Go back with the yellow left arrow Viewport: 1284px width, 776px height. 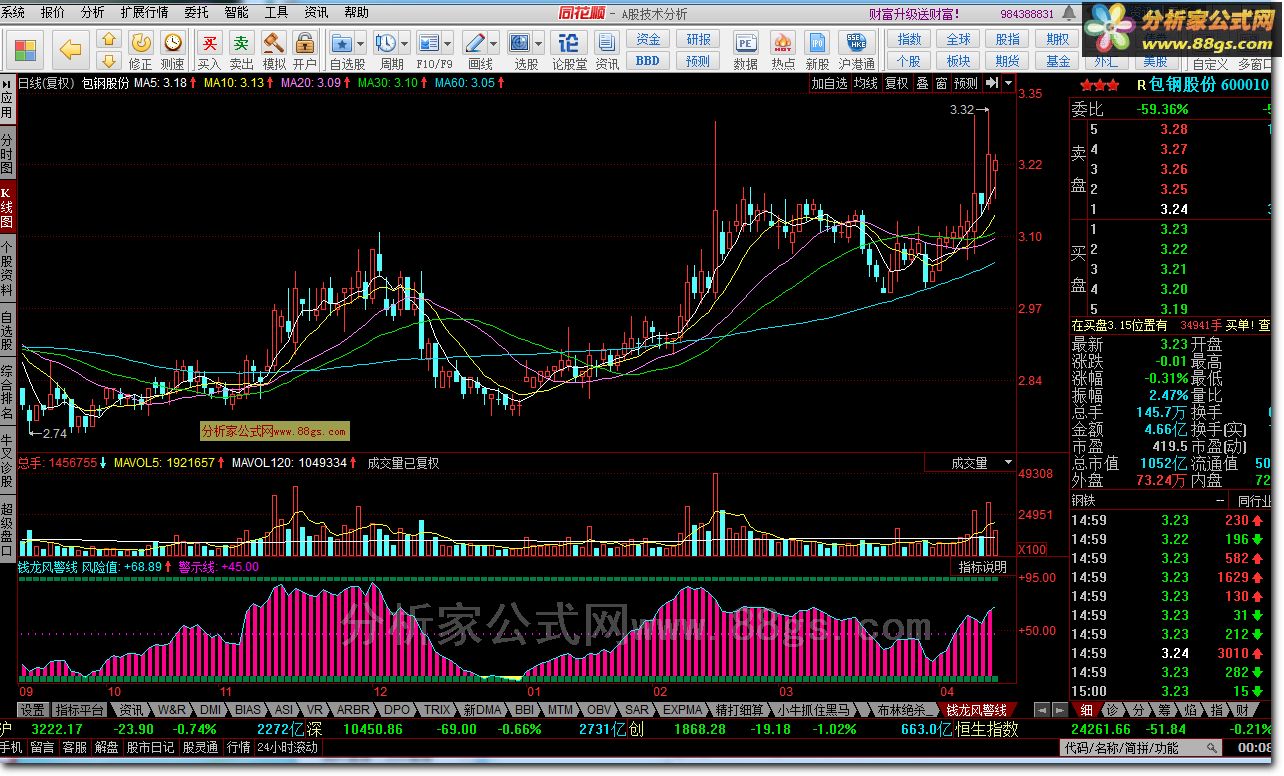point(70,49)
